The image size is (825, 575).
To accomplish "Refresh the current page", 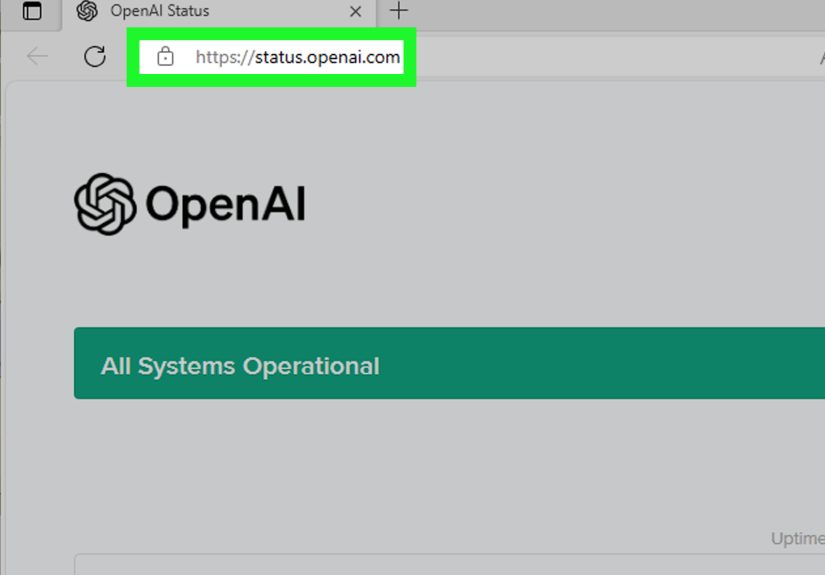I will pyautogui.click(x=95, y=56).
